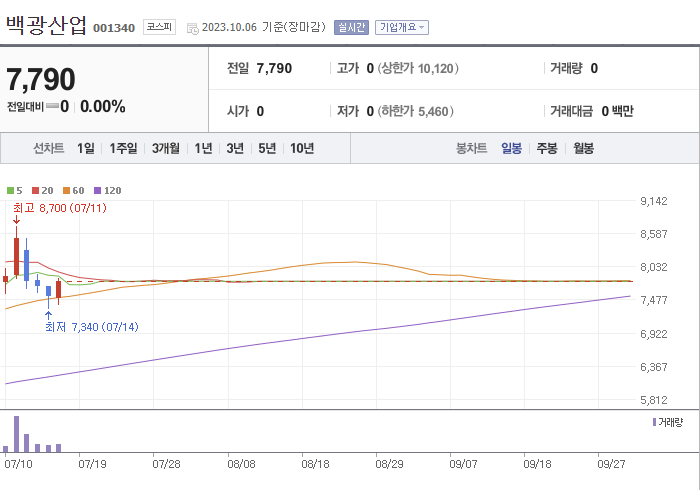Click the 08/18 date axis label
Screen dimensions: 700x490
[x=315, y=464]
